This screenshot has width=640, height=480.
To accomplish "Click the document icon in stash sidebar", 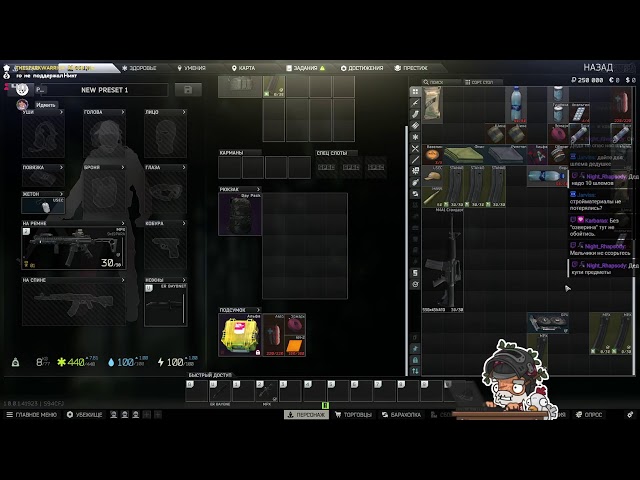I will pos(415,273).
